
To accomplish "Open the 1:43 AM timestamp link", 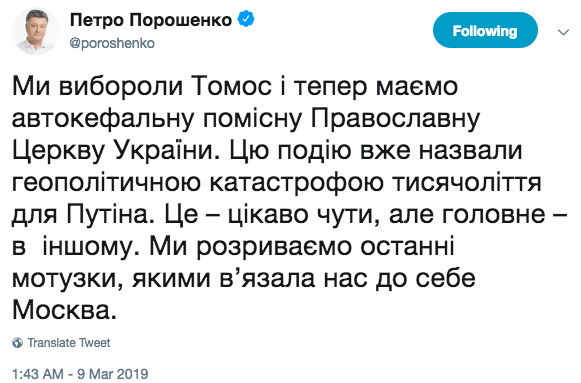I will pos(37,374).
